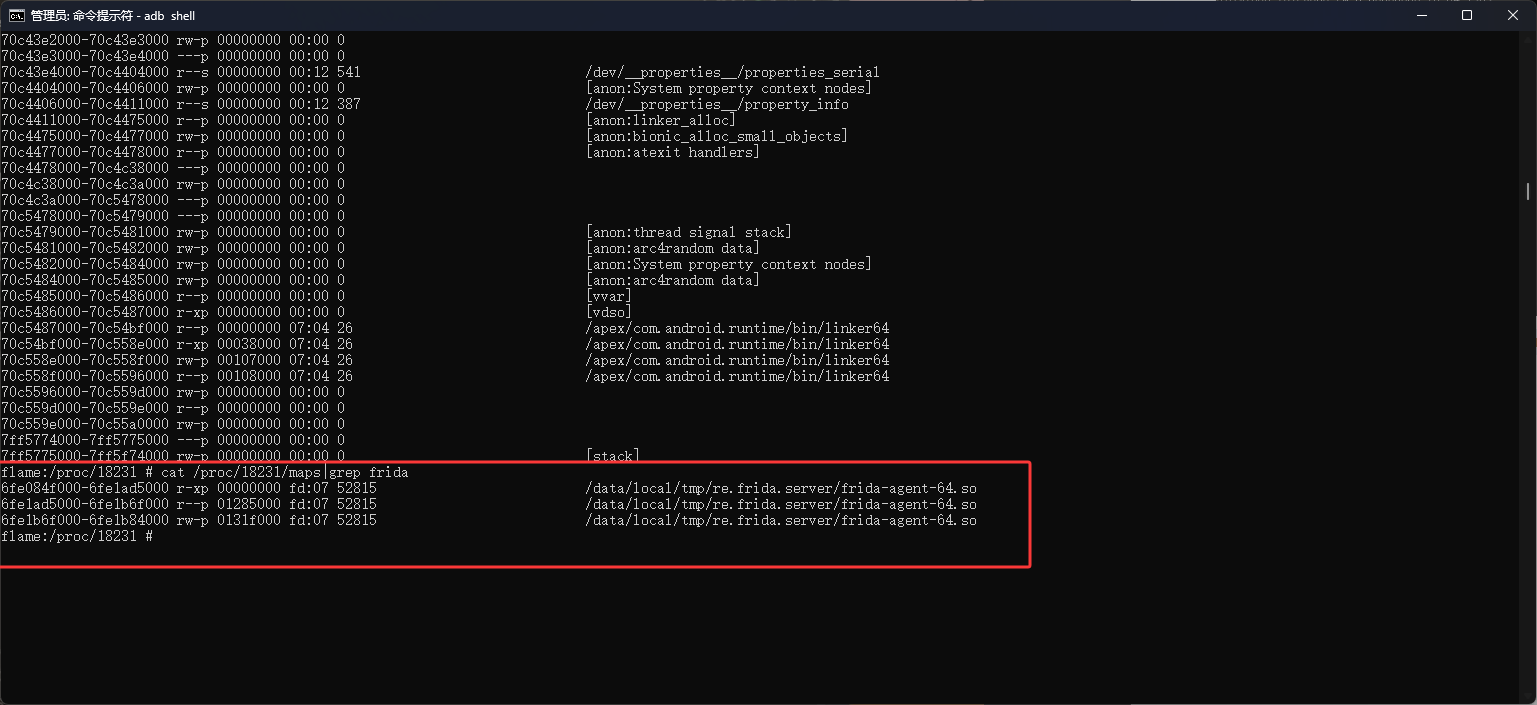This screenshot has height=705, width=1537.
Task: Click the [anon:bionic_alloc_small_objects] entry
Action: [716, 136]
